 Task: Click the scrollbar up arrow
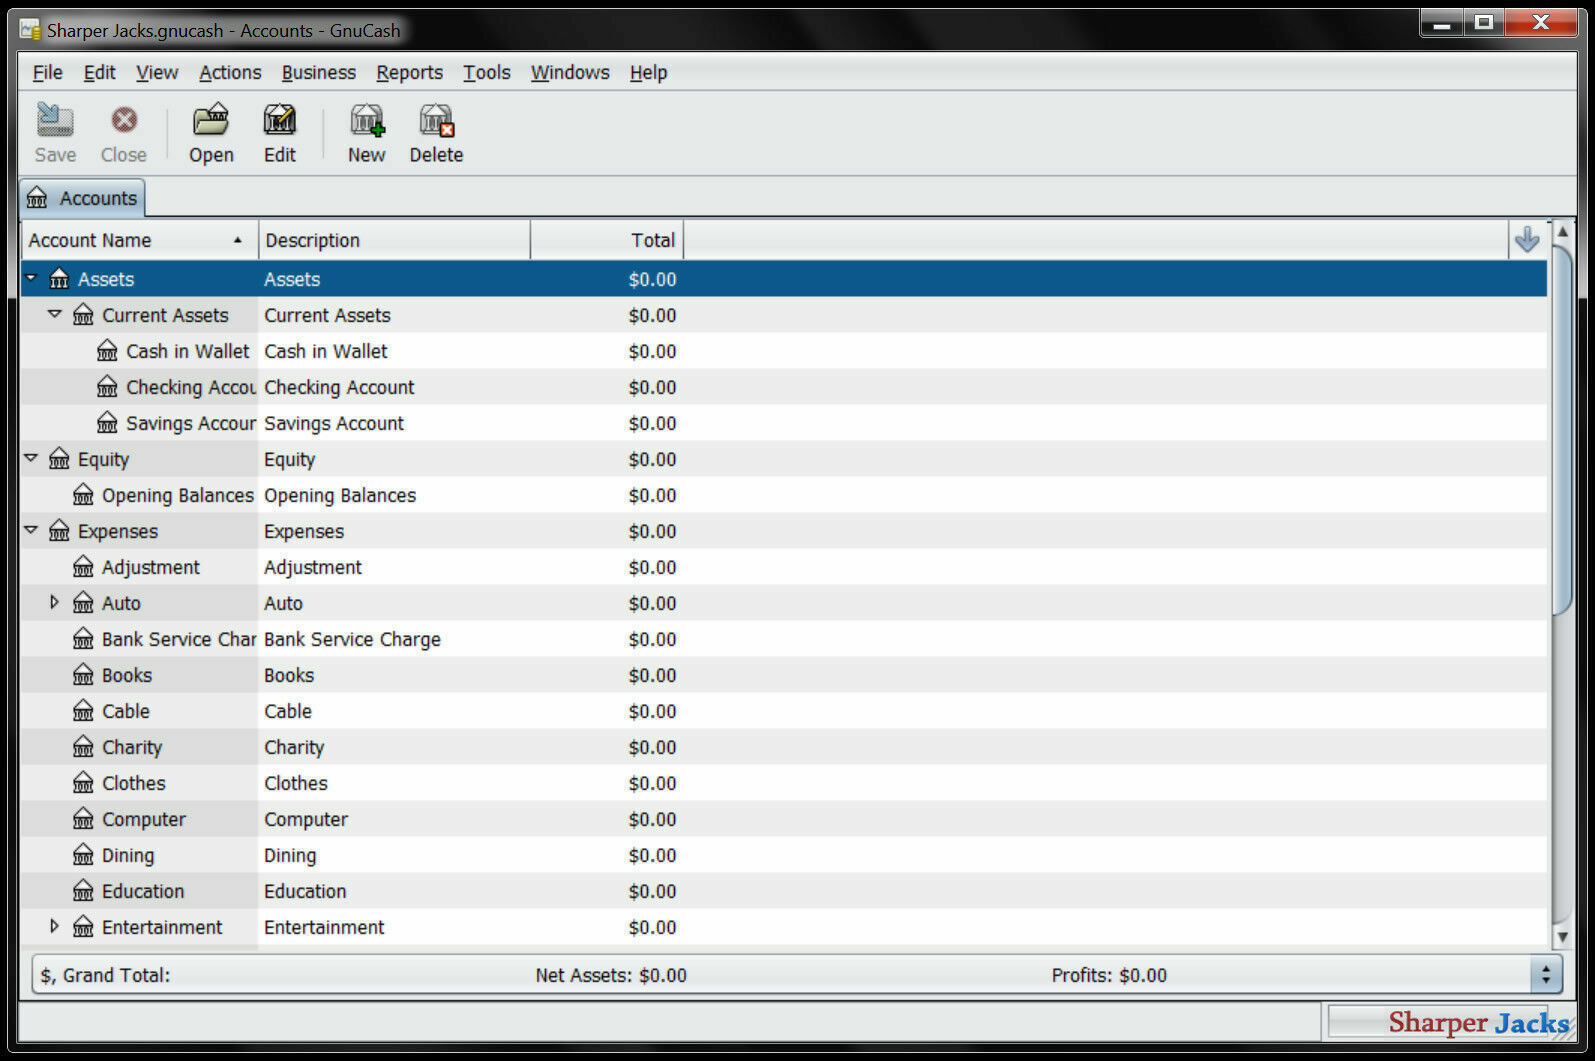click(x=1562, y=232)
